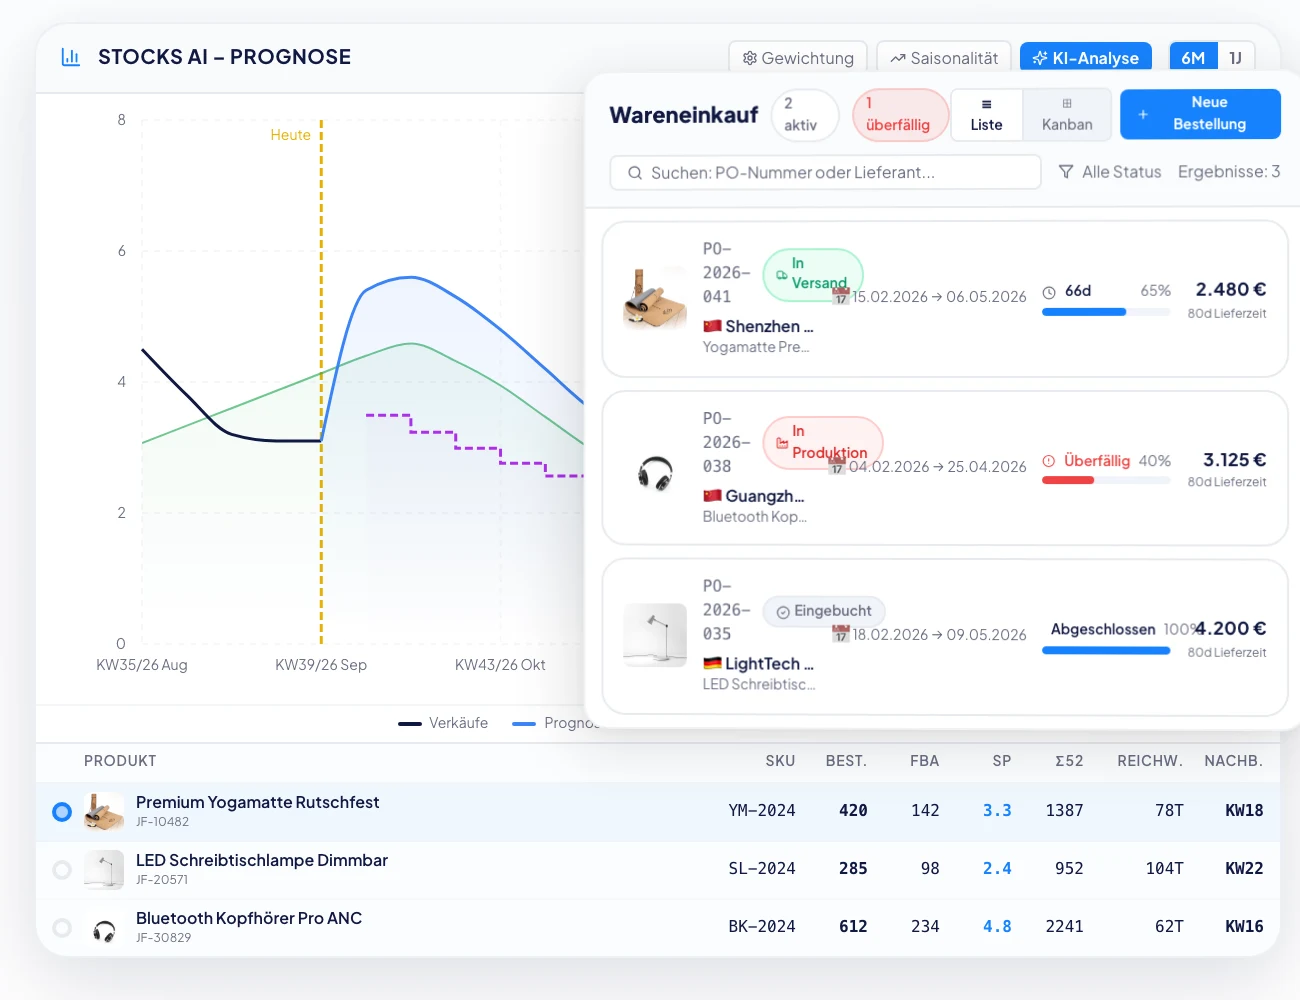Open the yoga mat thumbnail of PO-2026-041

pos(655,298)
